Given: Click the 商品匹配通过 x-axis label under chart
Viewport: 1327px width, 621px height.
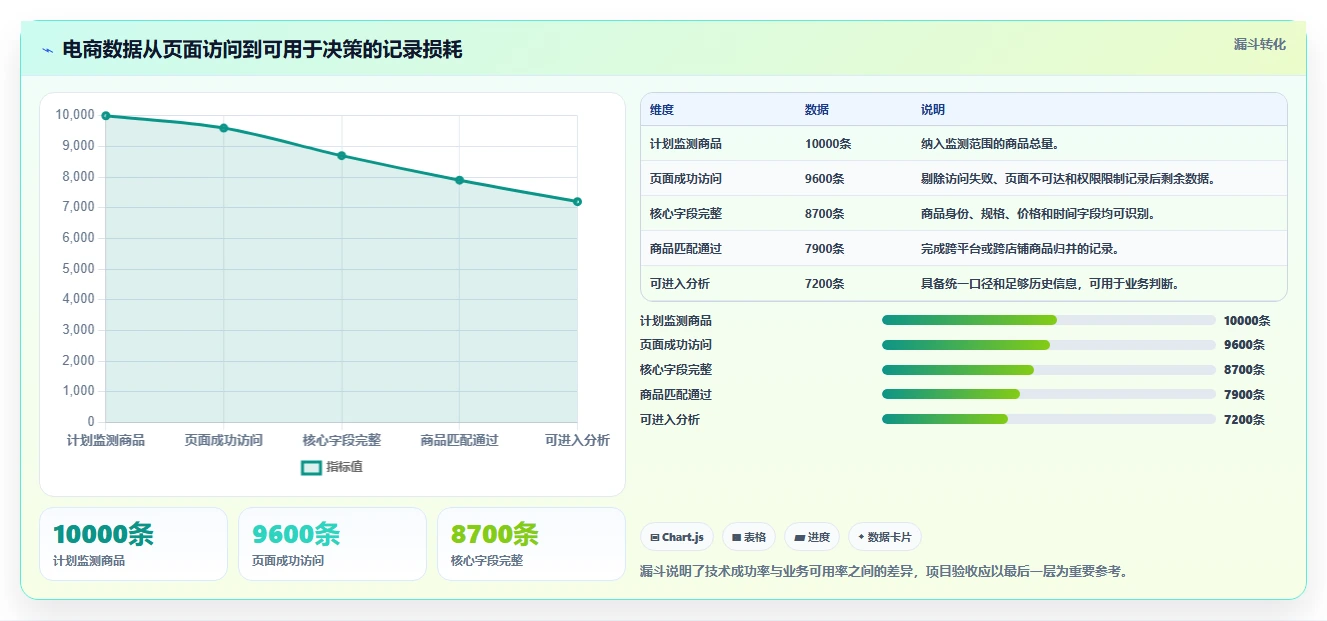Looking at the screenshot, I should 460,440.
